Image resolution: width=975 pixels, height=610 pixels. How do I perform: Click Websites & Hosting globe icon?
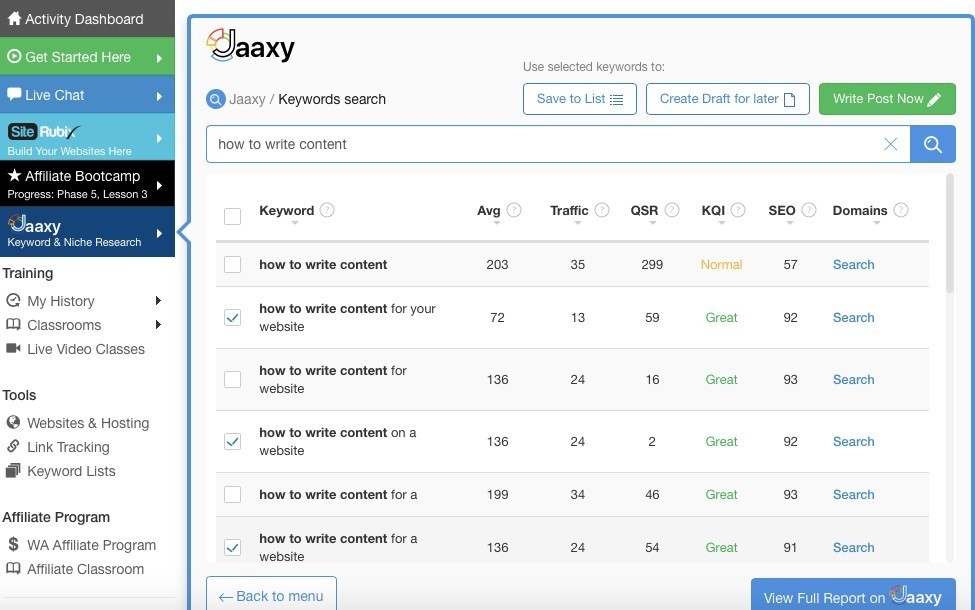(13, 422)
